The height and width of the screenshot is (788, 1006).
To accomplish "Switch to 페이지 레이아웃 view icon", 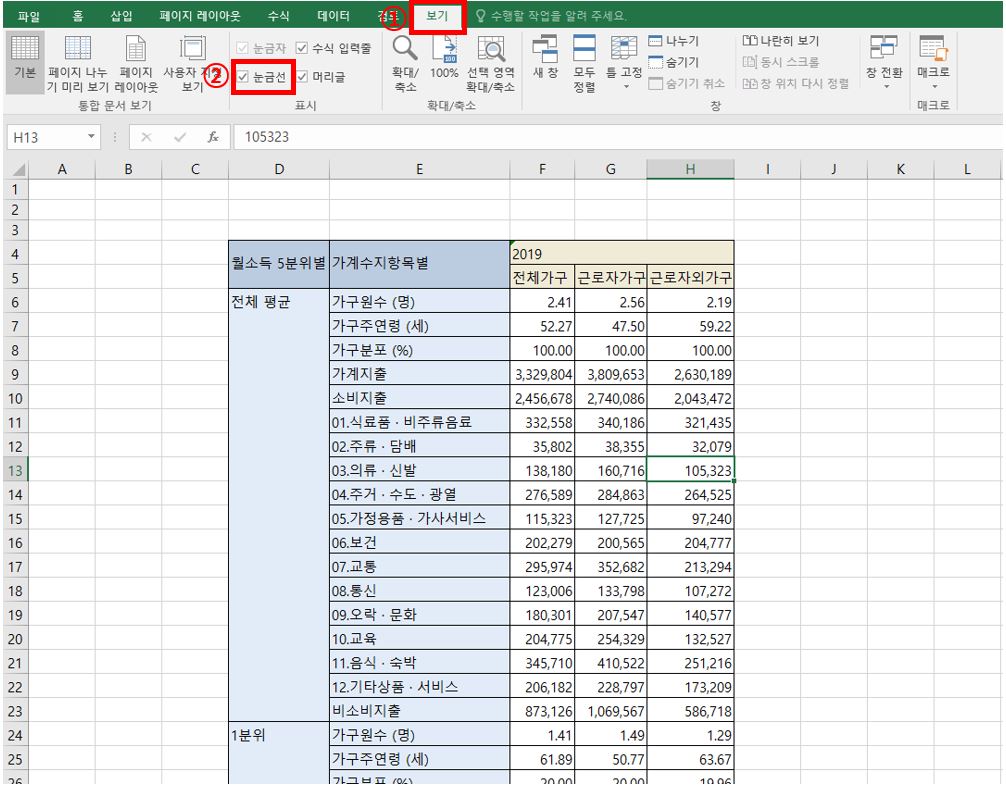I will coord(136,49).
